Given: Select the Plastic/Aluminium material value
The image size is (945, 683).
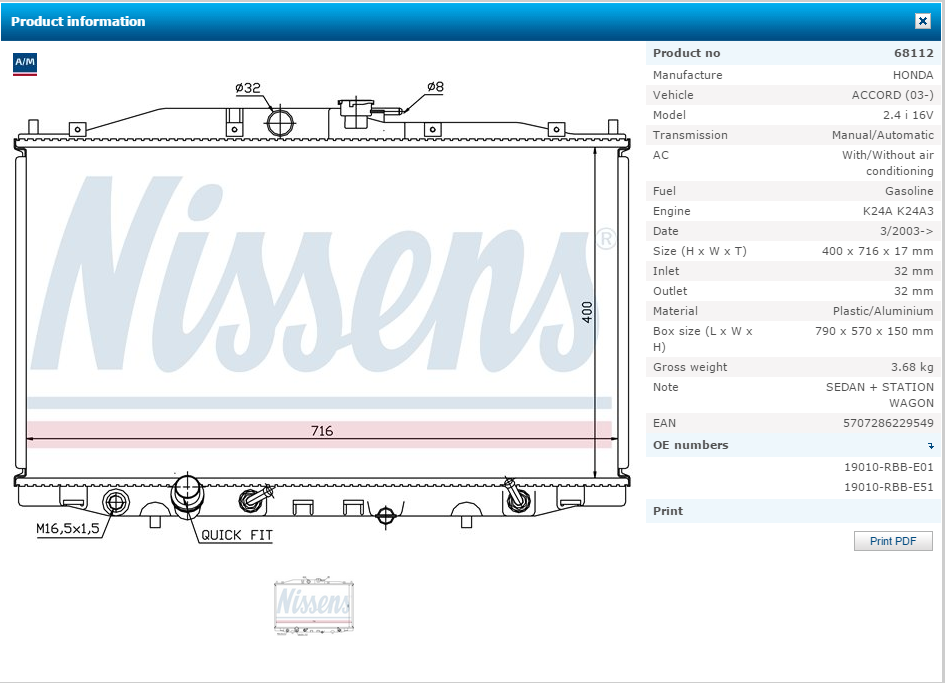Looking at the screenshot, I should tap(883, 311).
